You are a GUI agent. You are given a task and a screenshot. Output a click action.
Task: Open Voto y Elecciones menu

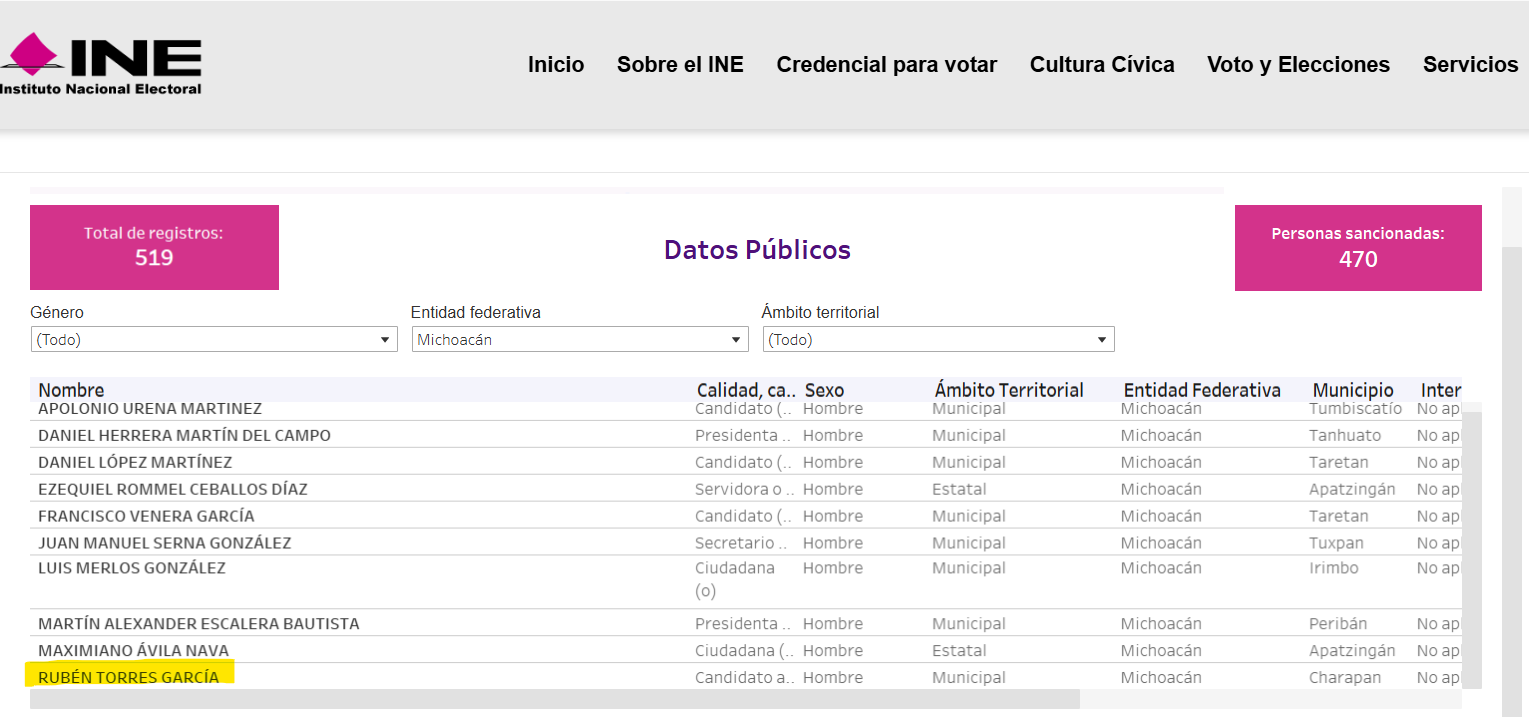click(x=1298, y=65)
